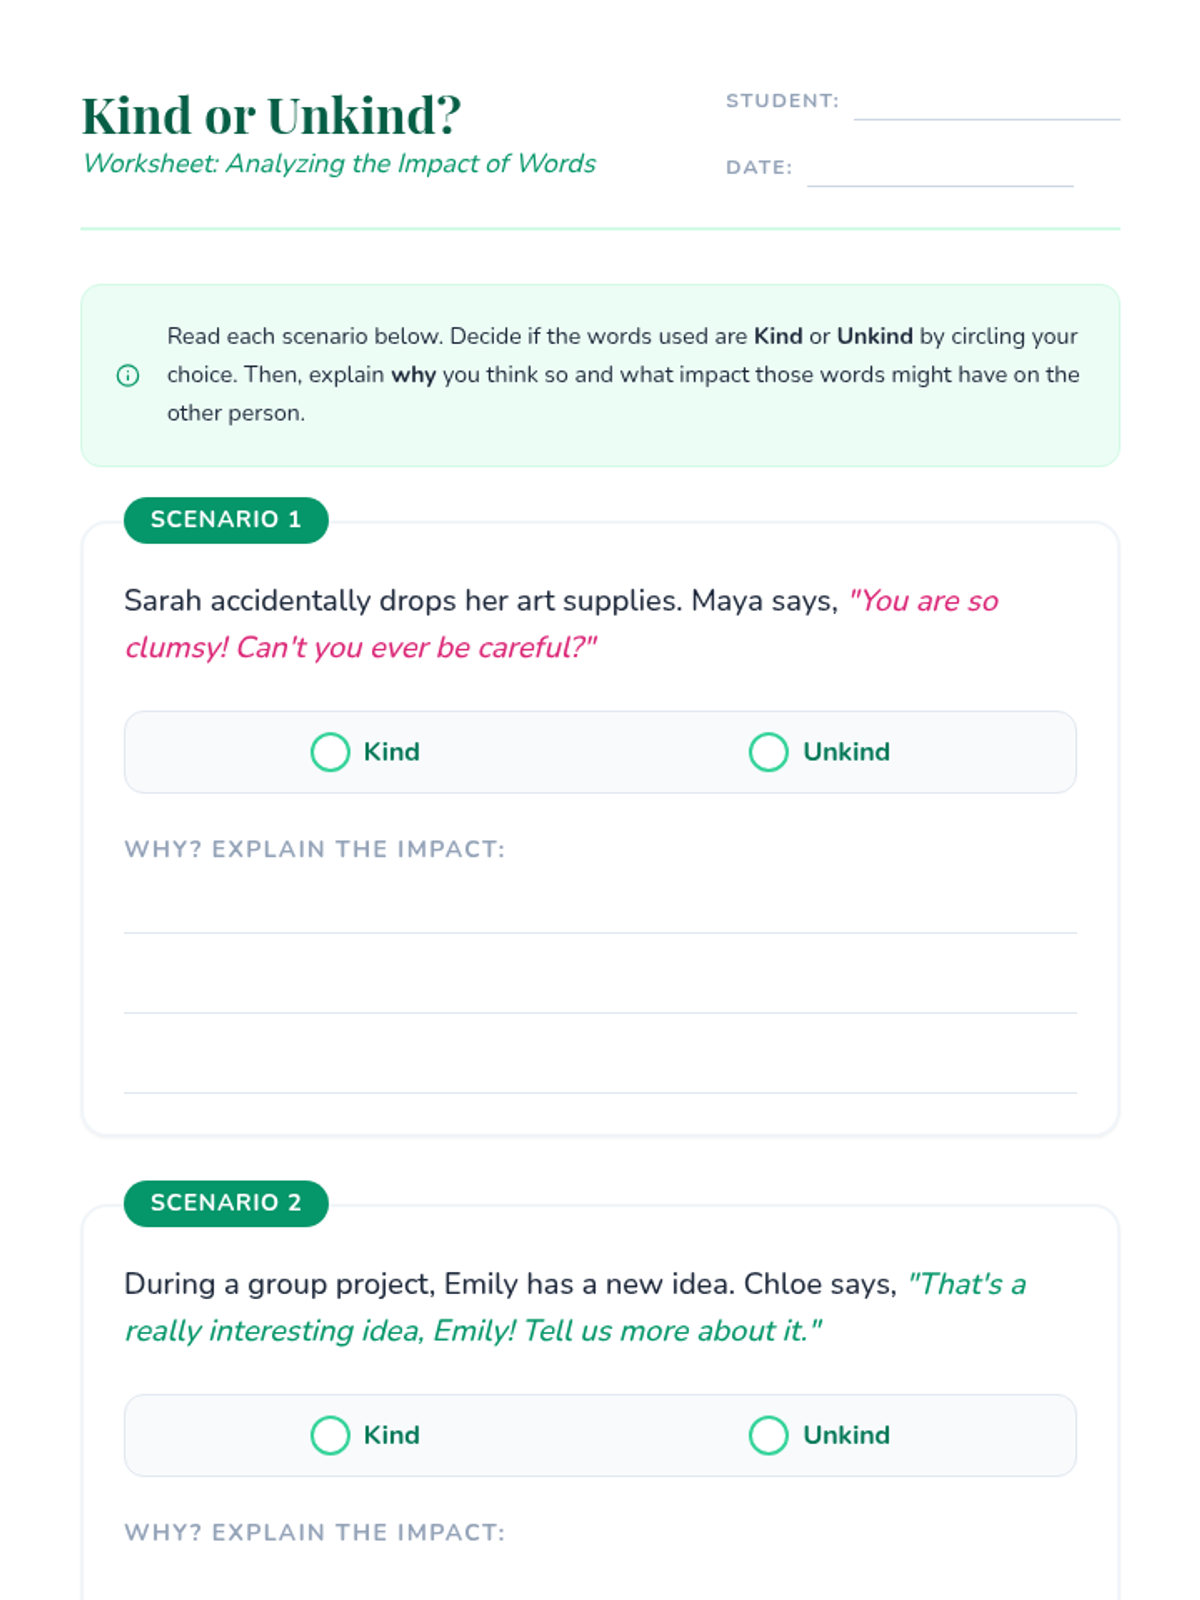Screen dimensions: 1200x1600
Task: Click the Date label
Action: [x=759, y=167]
